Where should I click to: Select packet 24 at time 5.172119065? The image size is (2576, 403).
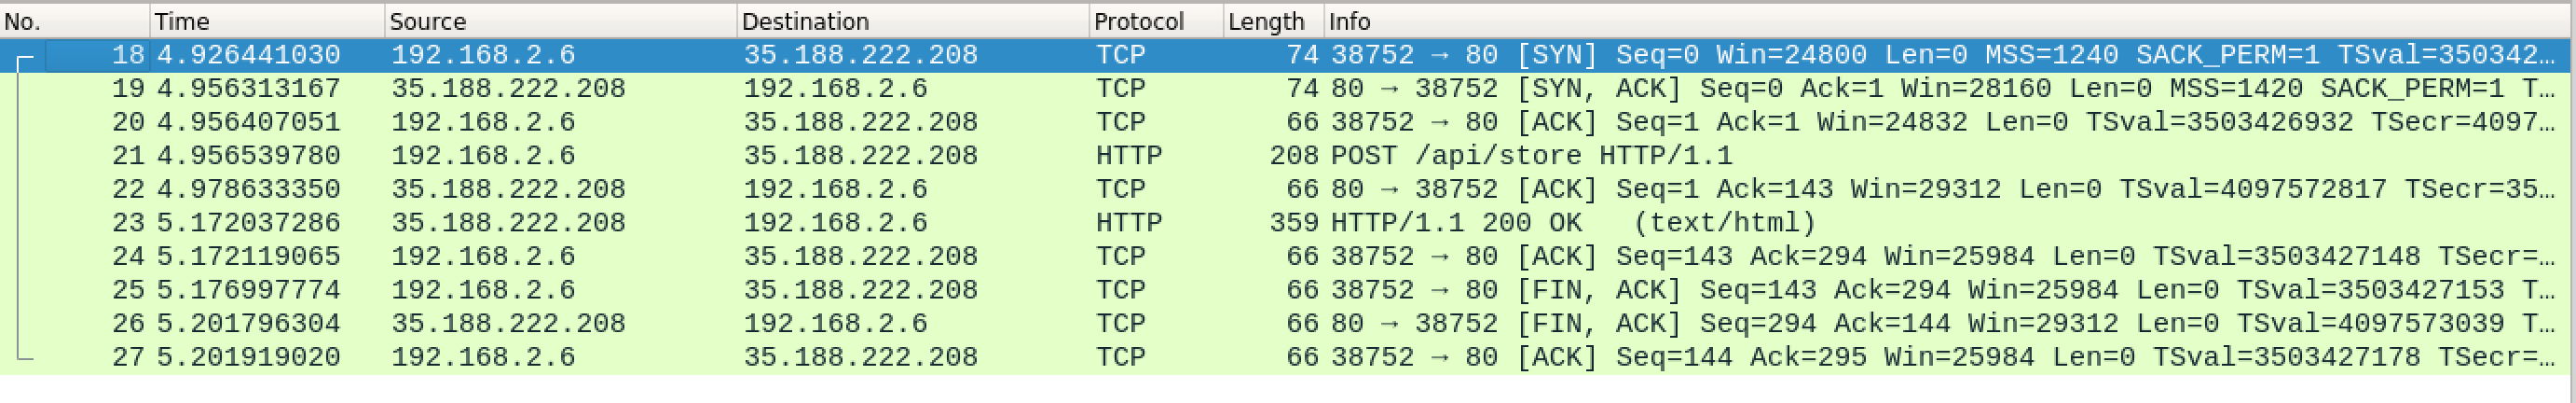1288,257
